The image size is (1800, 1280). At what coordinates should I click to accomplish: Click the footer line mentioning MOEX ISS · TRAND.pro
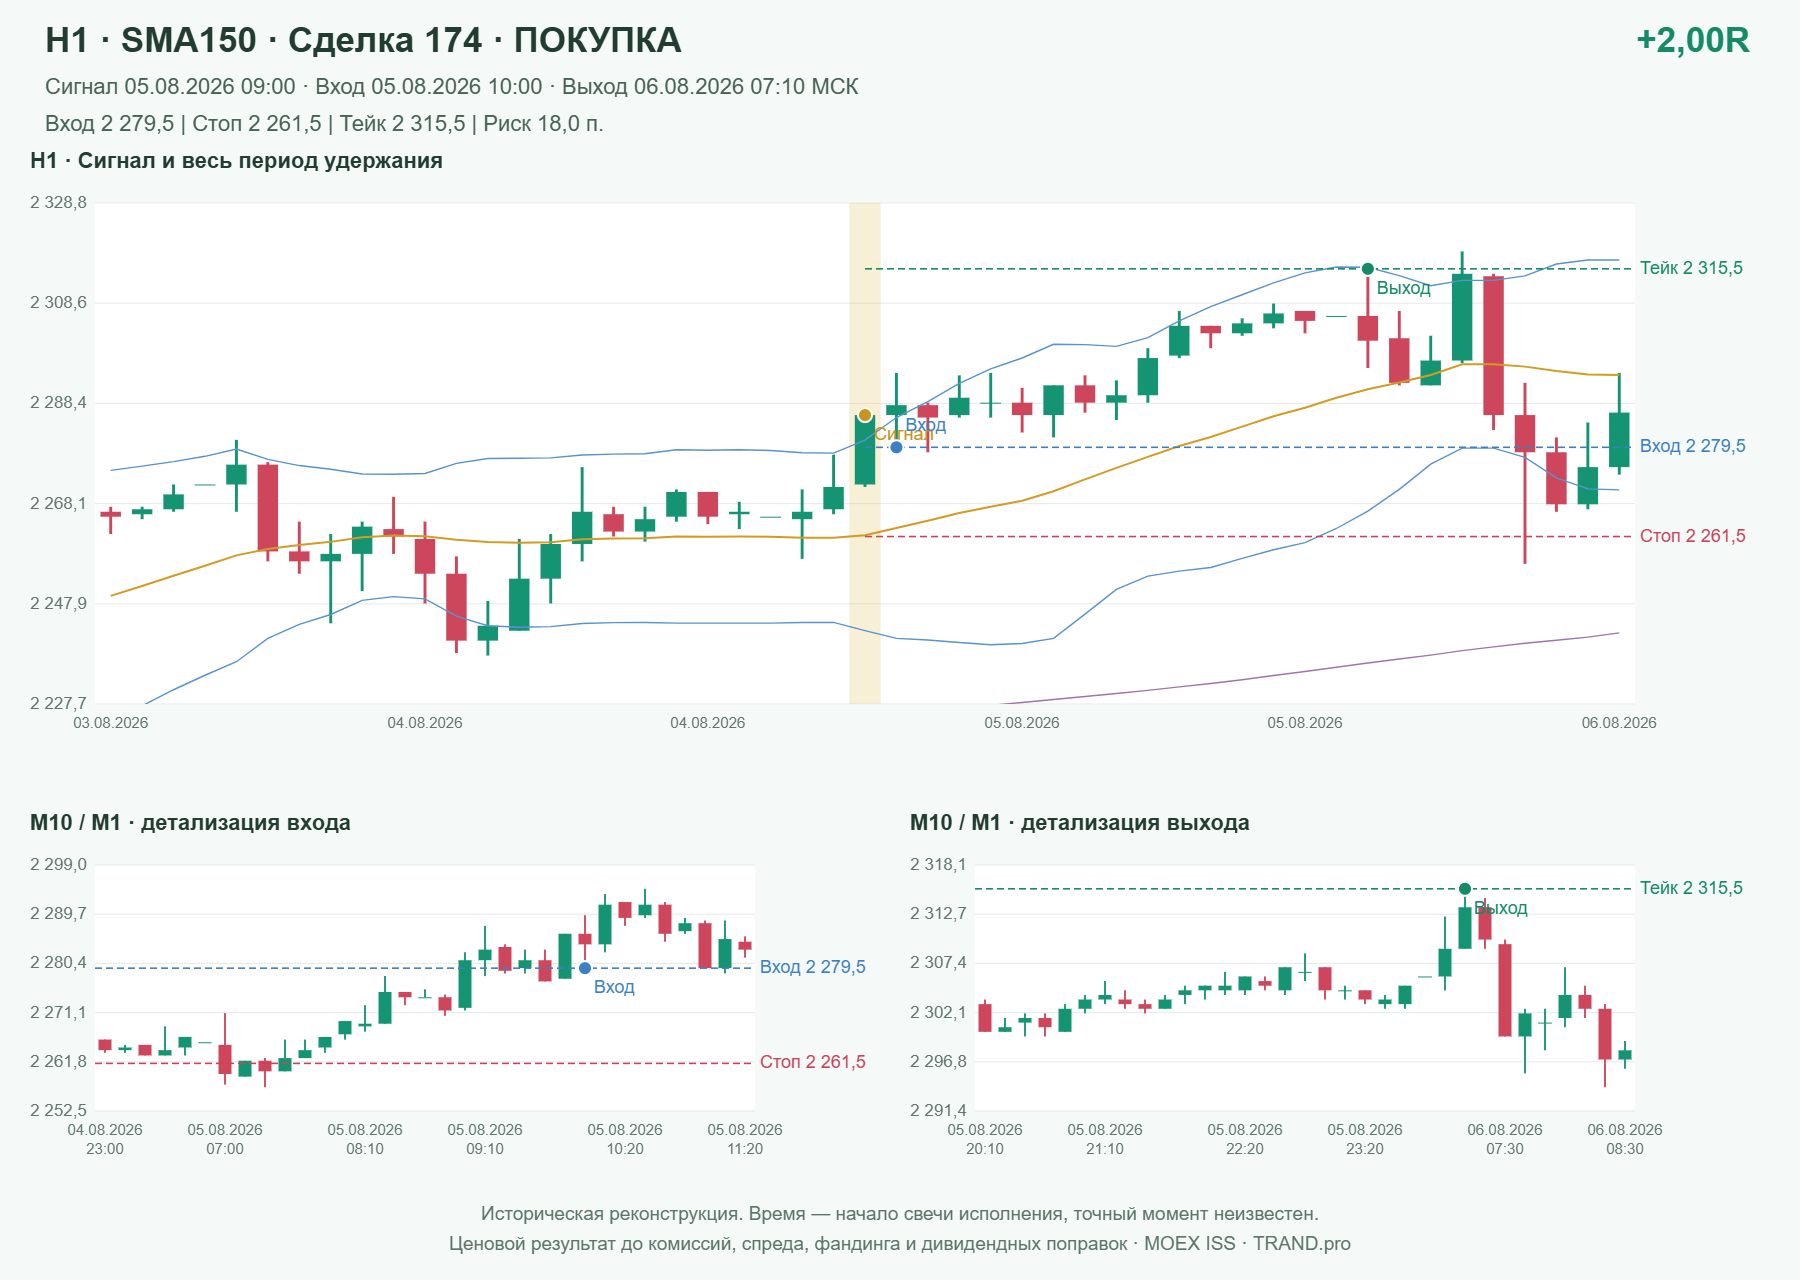[899, 1244]
